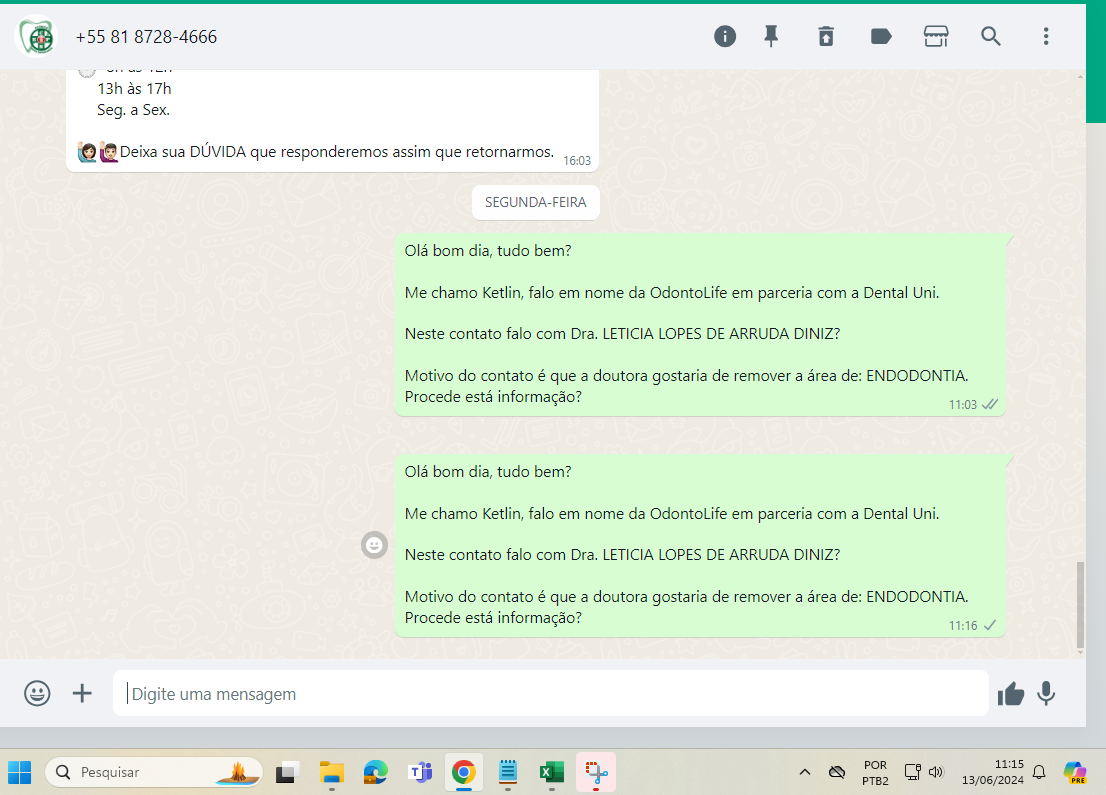1106x795 pixels.
Task: Open the three-dot chat menu
Action: click(1046, 36)
